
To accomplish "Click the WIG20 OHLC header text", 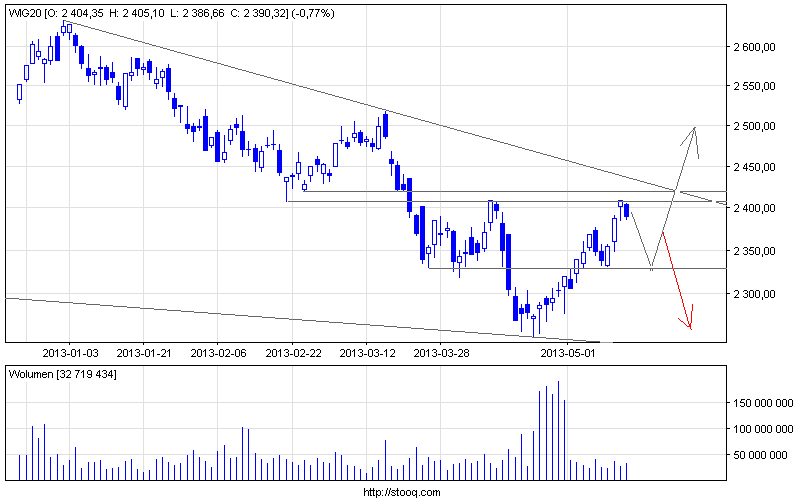I will 171,13.
